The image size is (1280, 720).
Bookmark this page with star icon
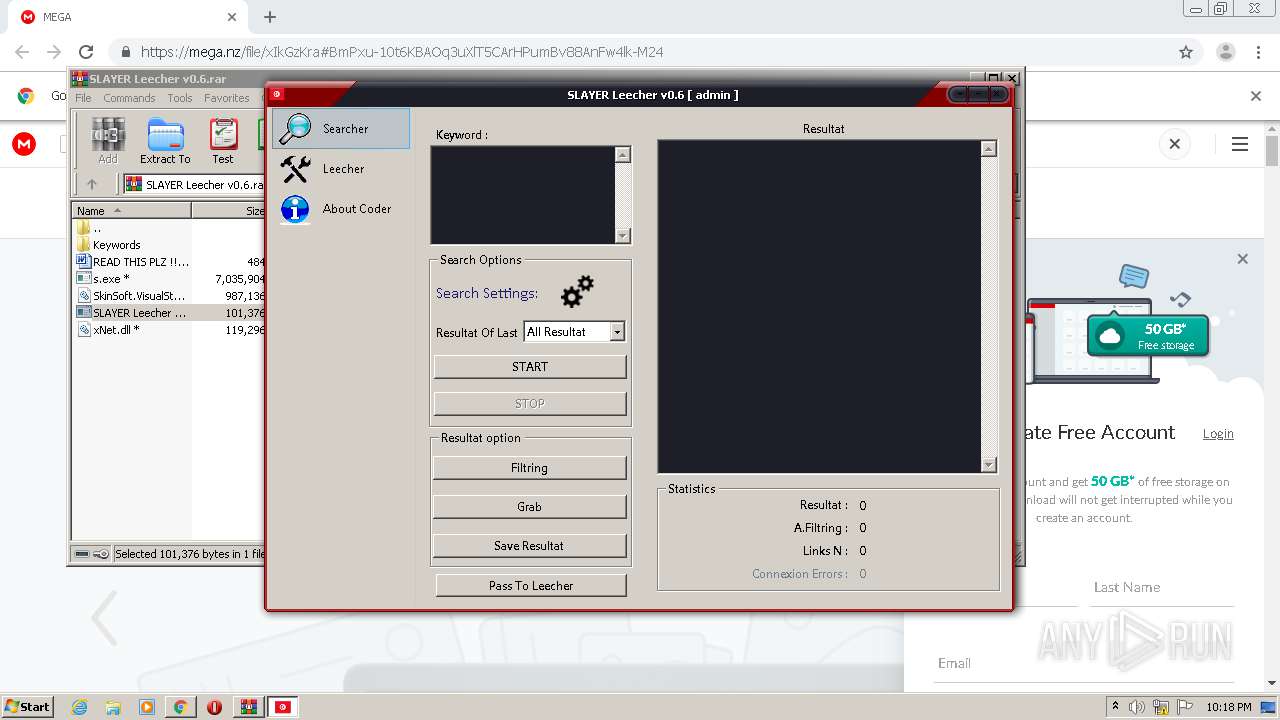[x=1186, y=52]
